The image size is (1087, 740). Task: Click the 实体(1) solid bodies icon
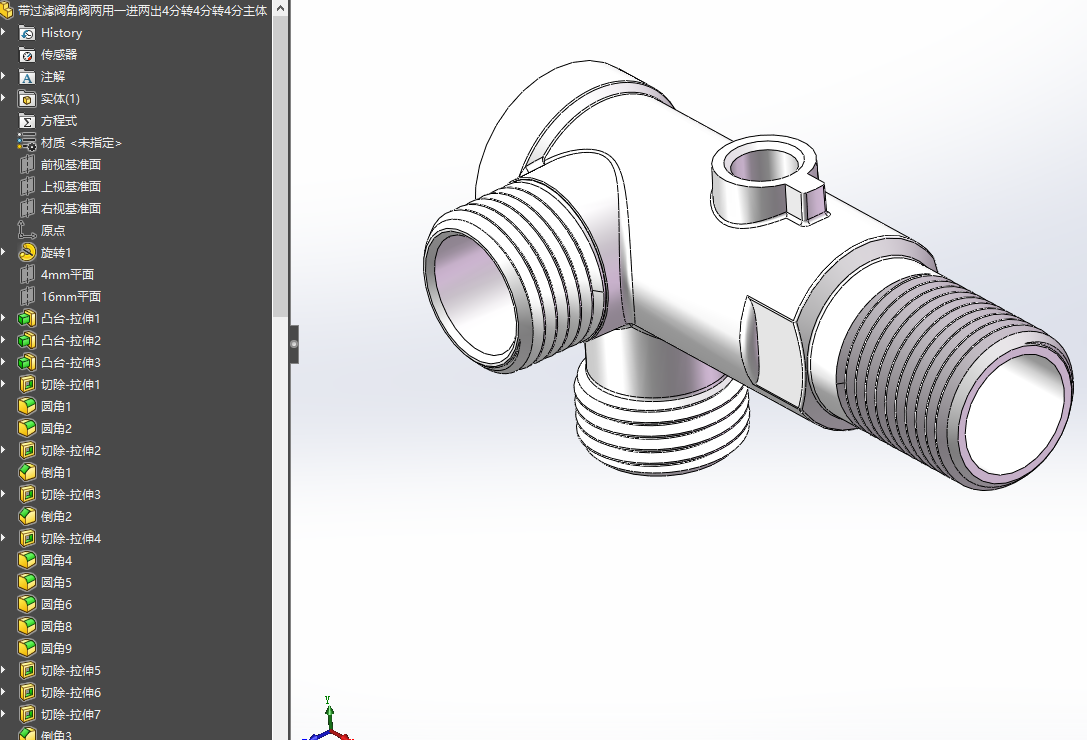tap(26, 99)
